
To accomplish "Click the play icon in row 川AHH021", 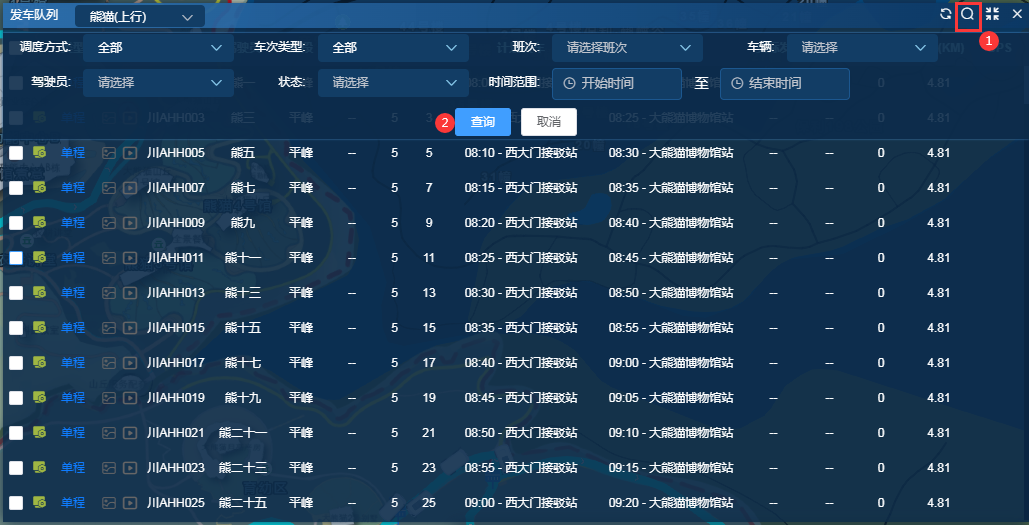I will [129, 433].
